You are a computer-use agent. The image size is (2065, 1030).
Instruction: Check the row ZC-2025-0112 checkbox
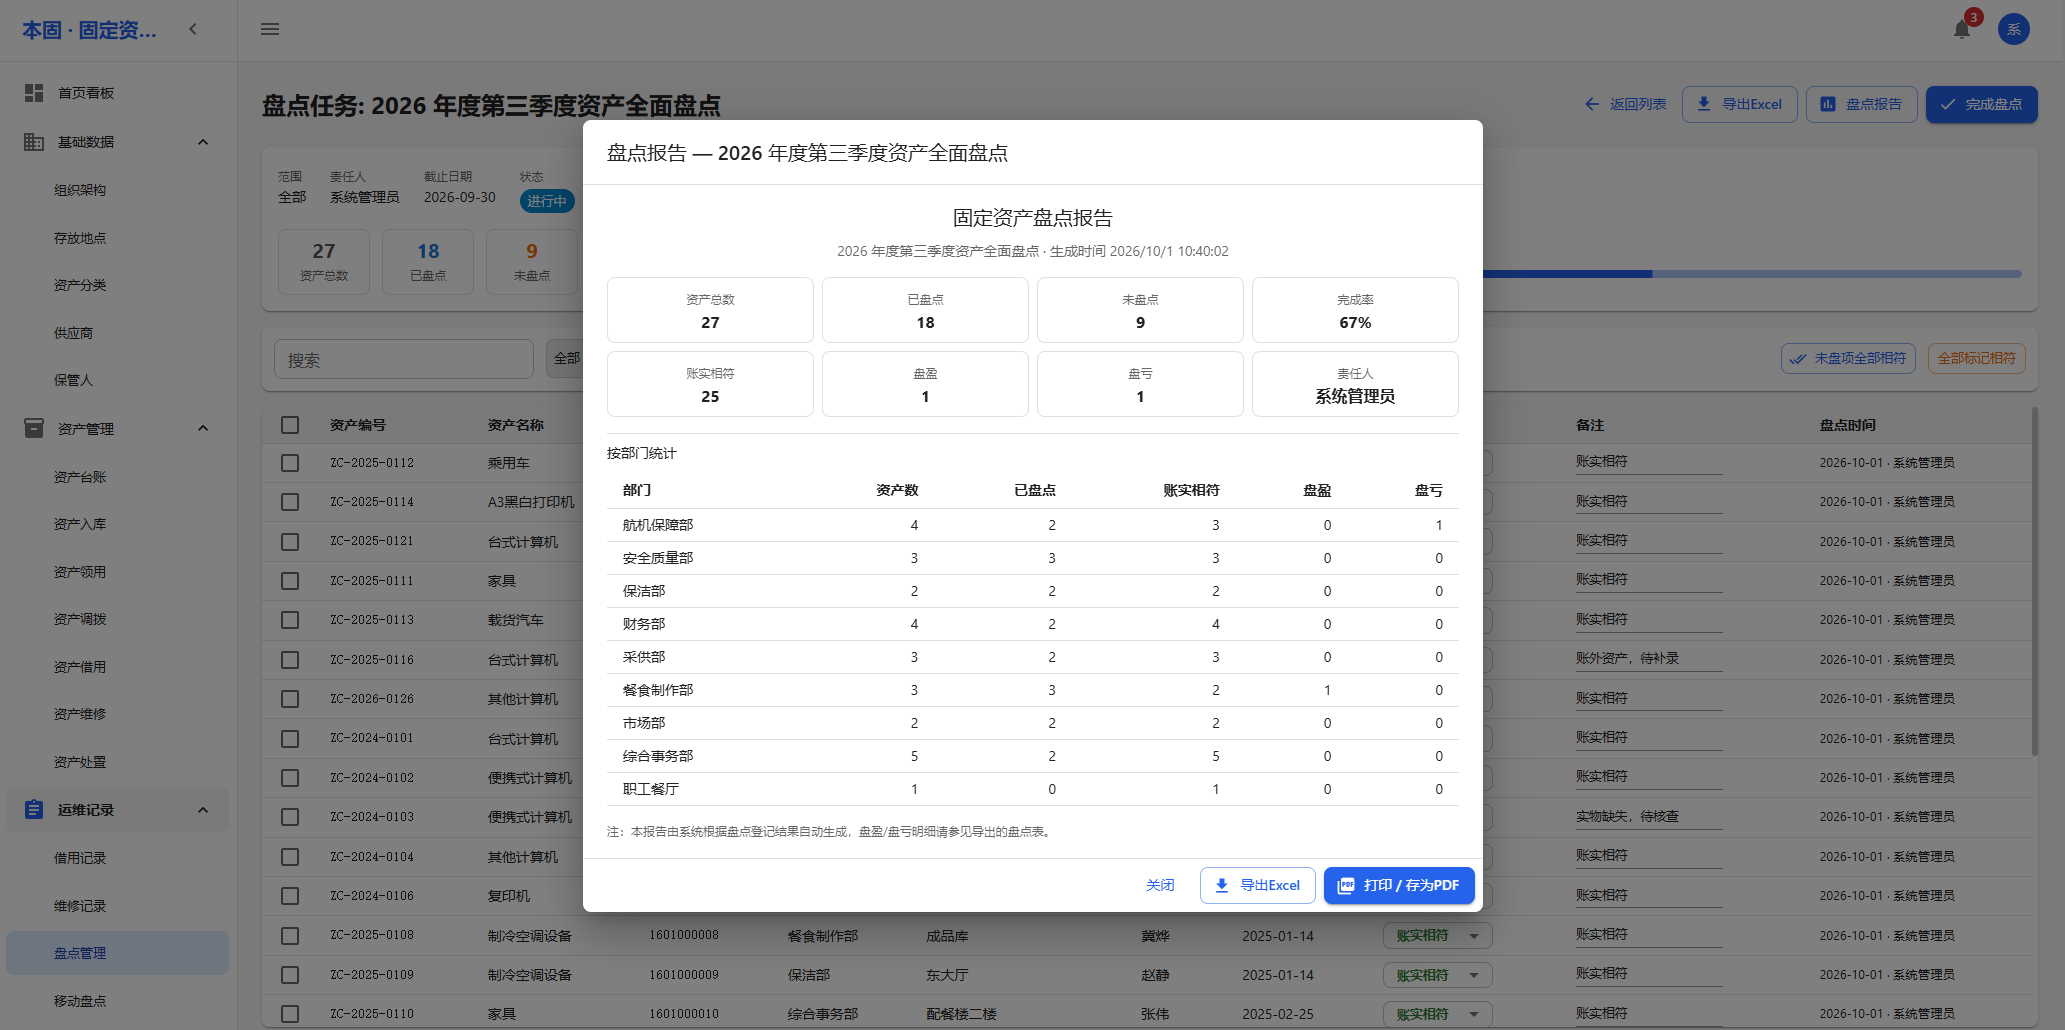click(290, 463)
